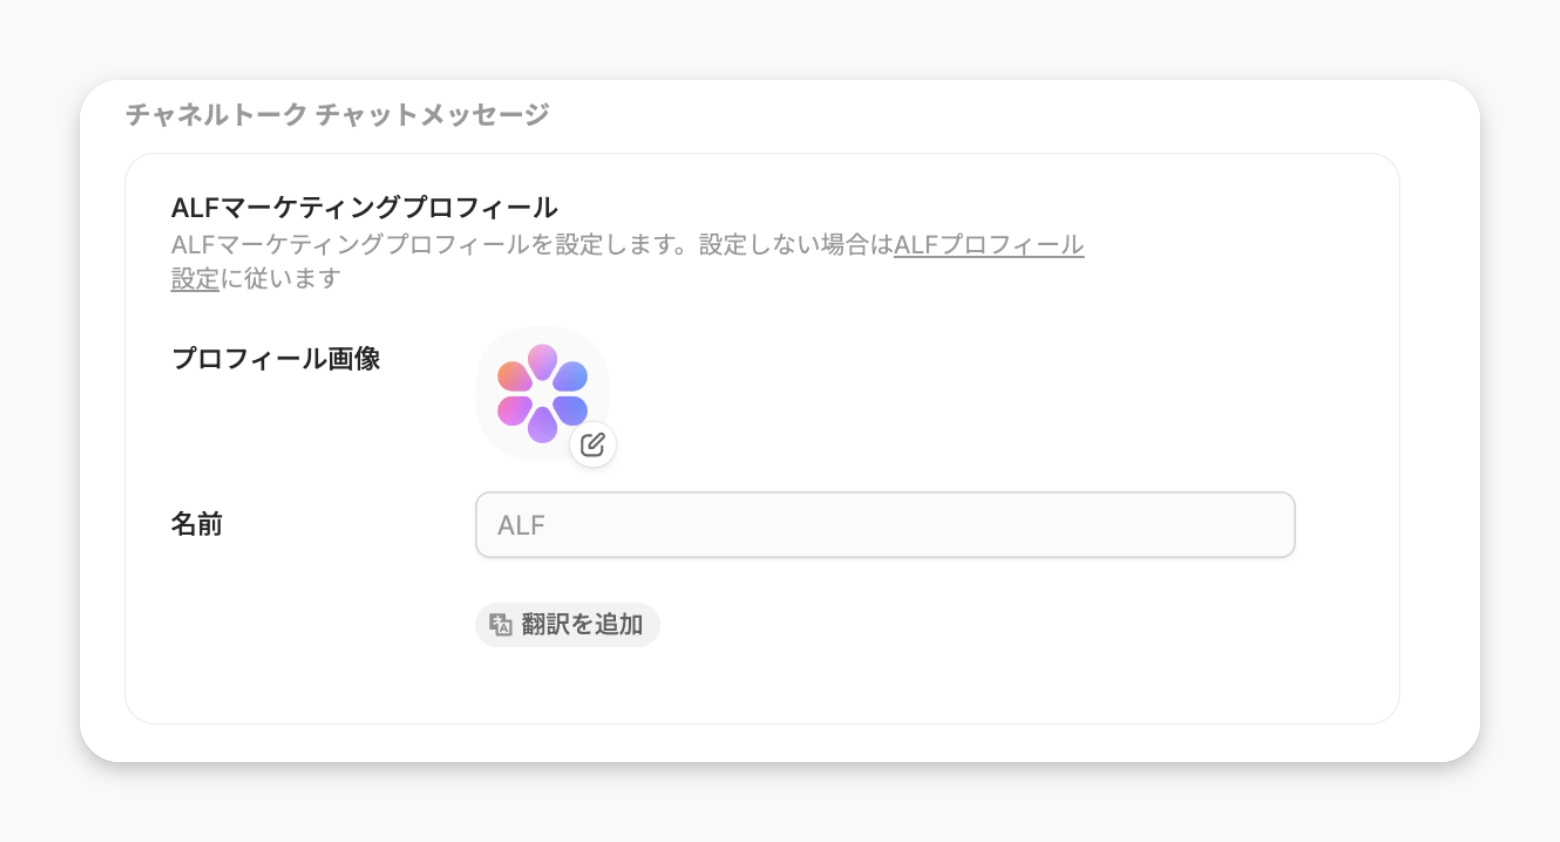Click the right end of the name field

click(1270, 525)
